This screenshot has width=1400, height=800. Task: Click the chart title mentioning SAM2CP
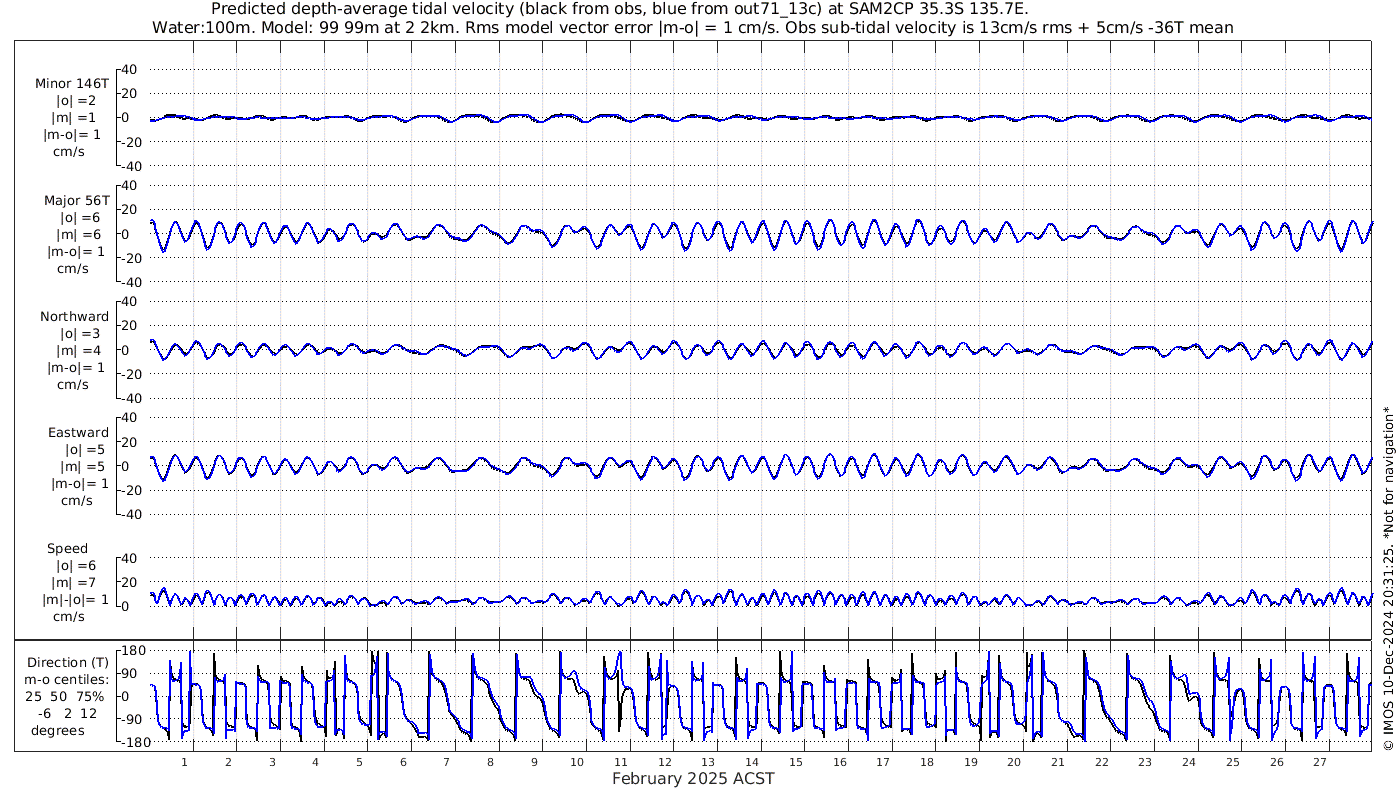(x=620, y=9)
